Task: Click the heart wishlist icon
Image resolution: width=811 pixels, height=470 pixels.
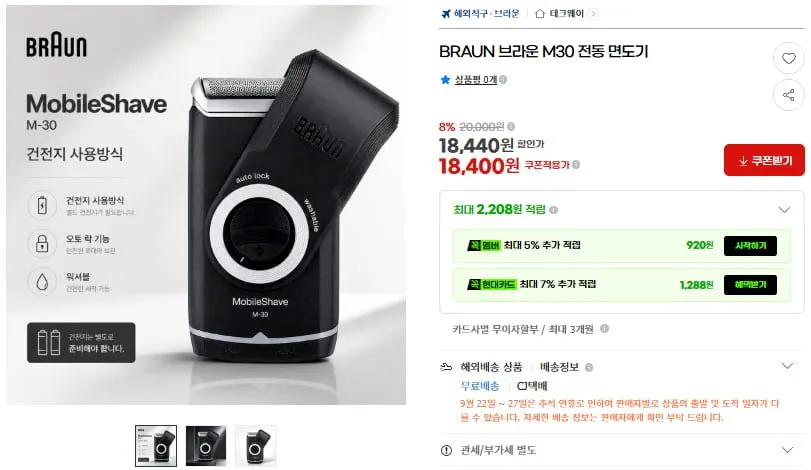Action: (788, 58)
